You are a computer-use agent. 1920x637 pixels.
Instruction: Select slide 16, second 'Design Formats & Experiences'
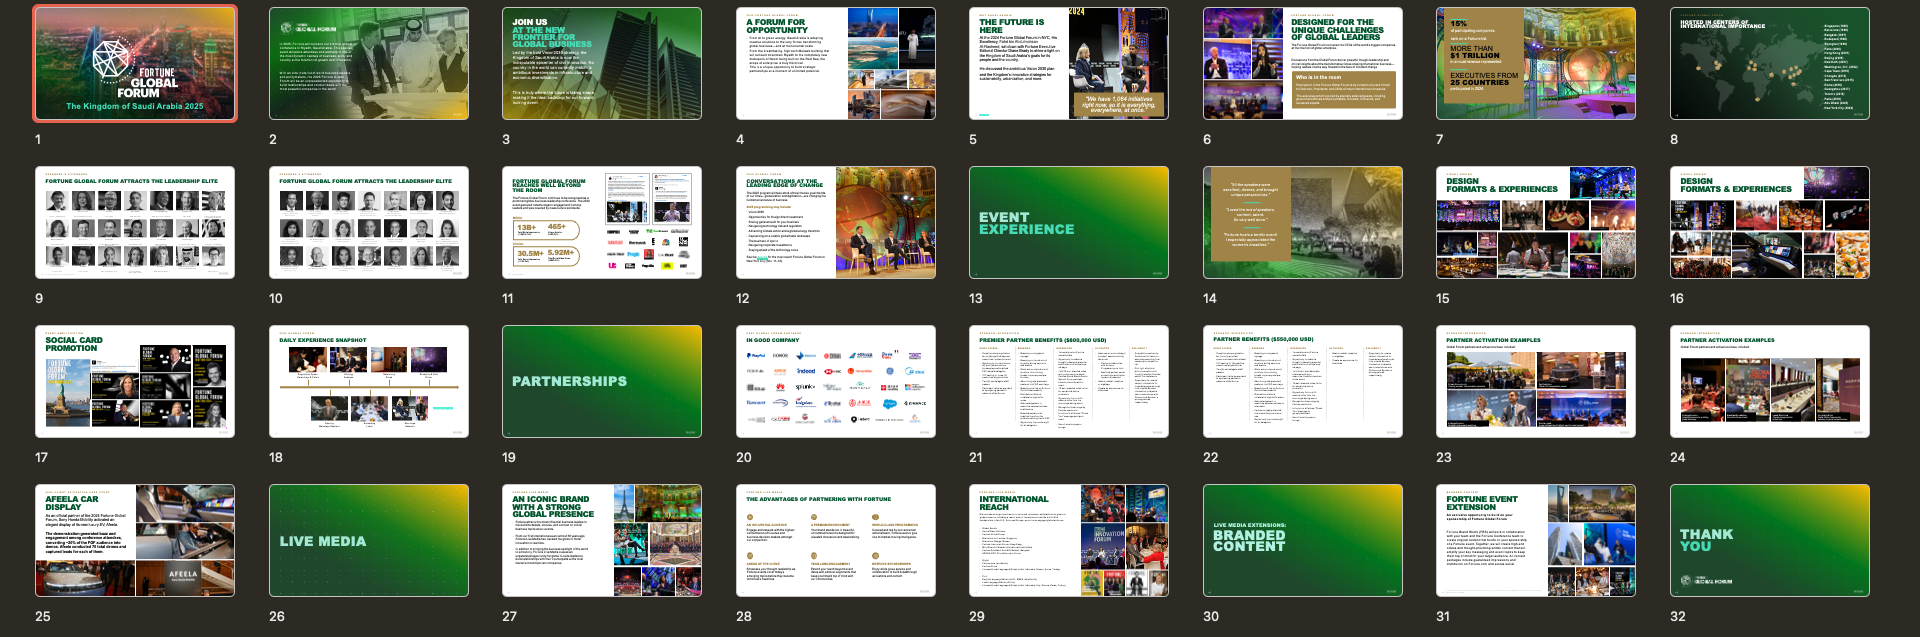1770,223
